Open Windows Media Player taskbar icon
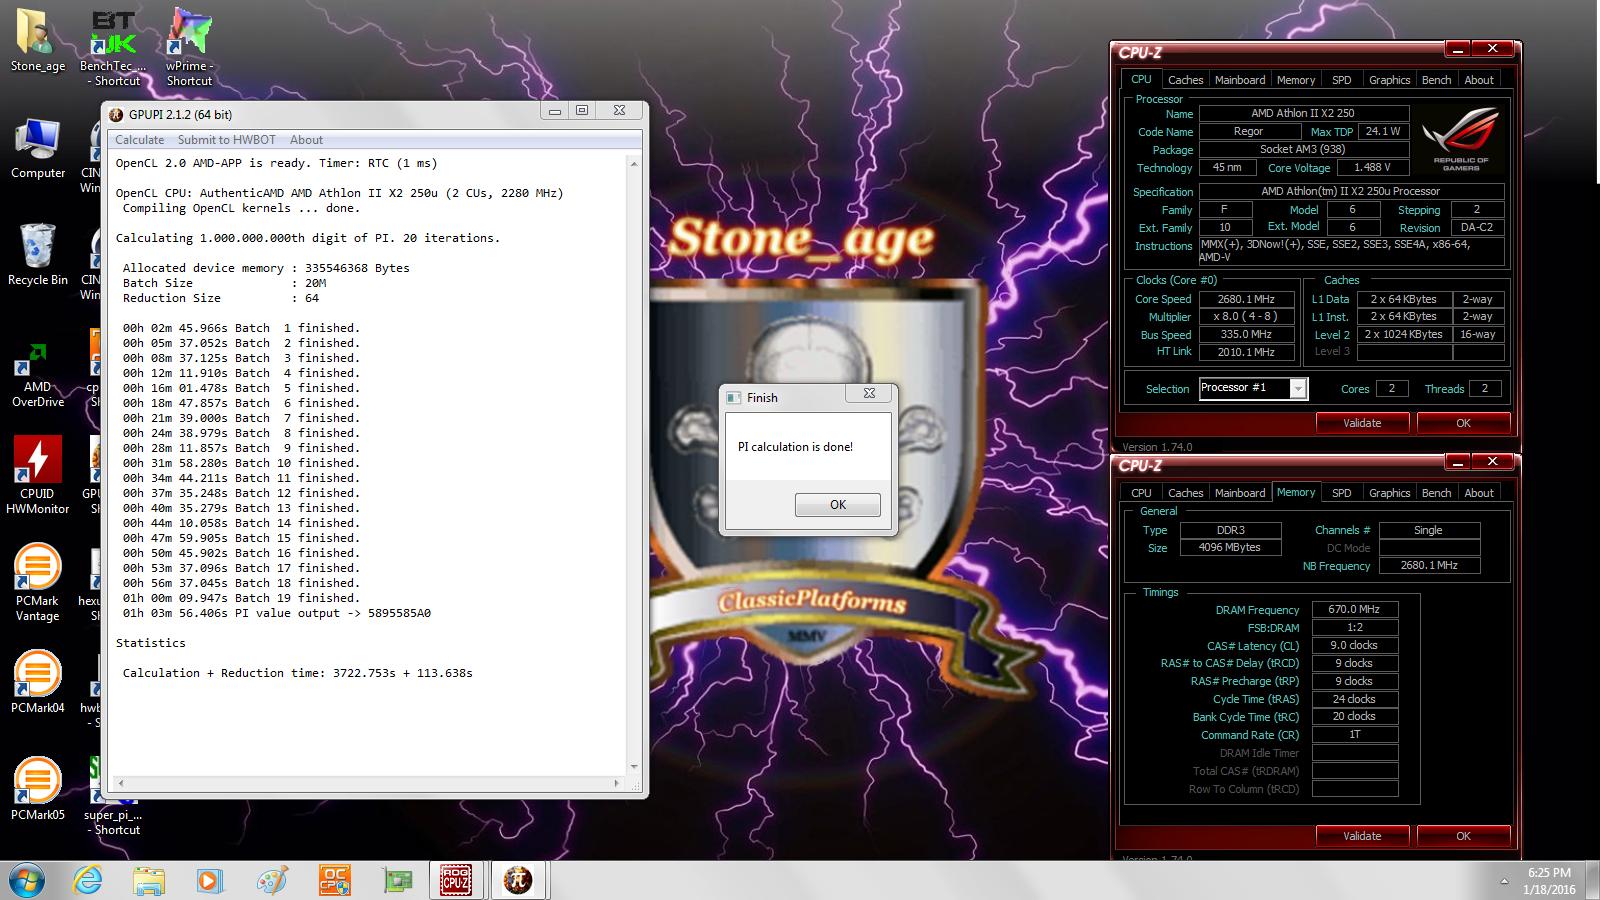Screen dimensions: 1600x900 pos(210,880)
